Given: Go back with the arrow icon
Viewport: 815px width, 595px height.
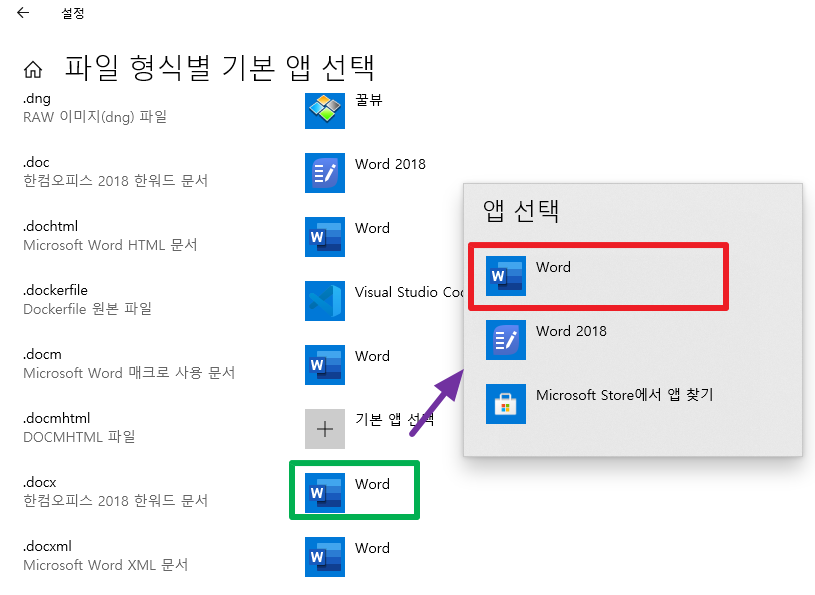Looking at the screenshot, I should 23,12.
